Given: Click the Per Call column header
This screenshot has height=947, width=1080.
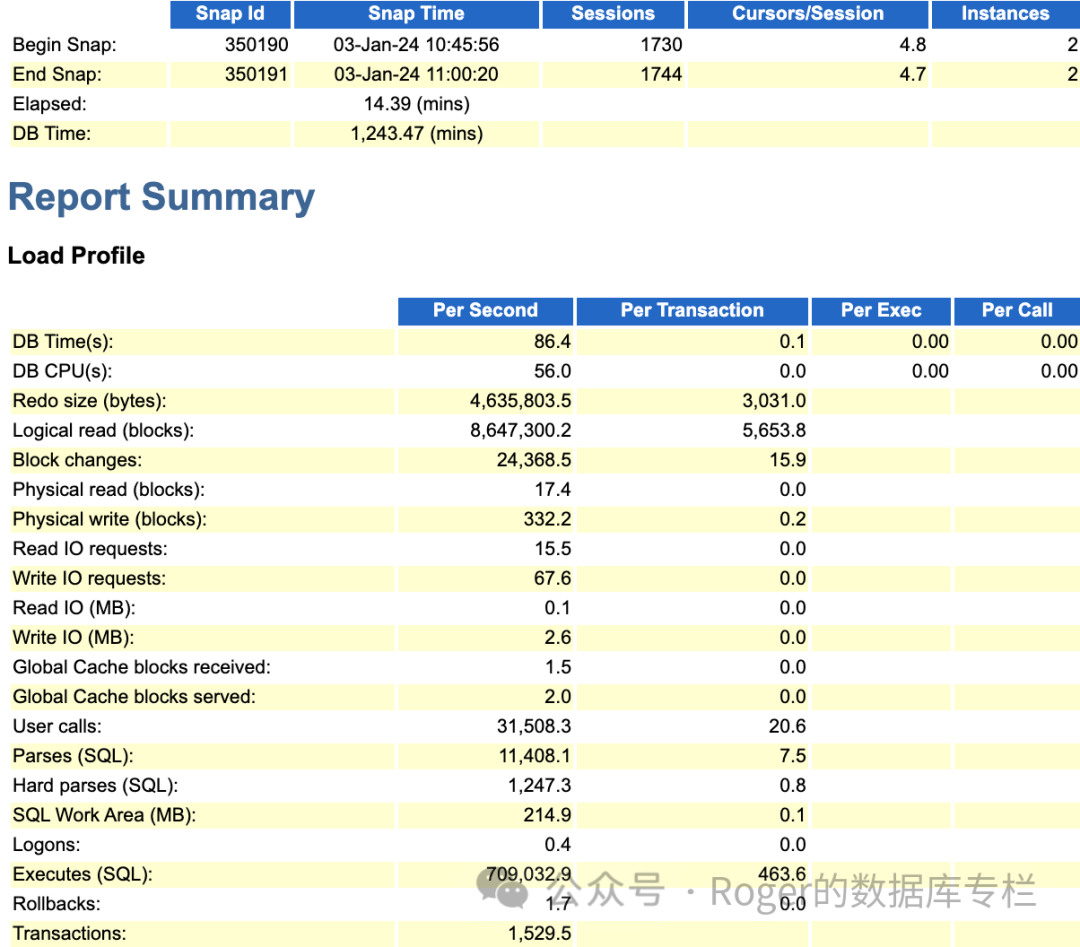Looking at the screenshot, I should coord(1017,311).
